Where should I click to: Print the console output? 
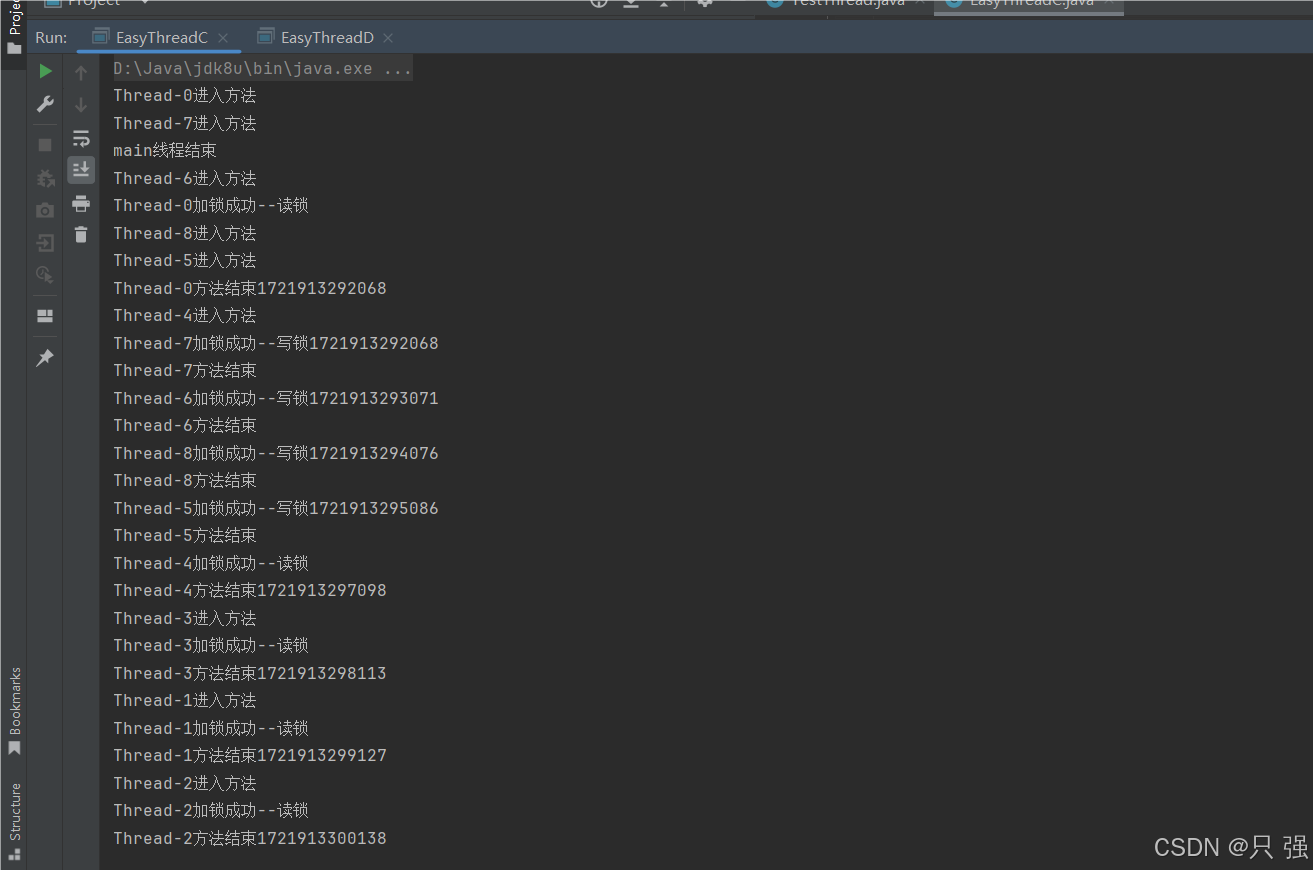pos(81,204)
